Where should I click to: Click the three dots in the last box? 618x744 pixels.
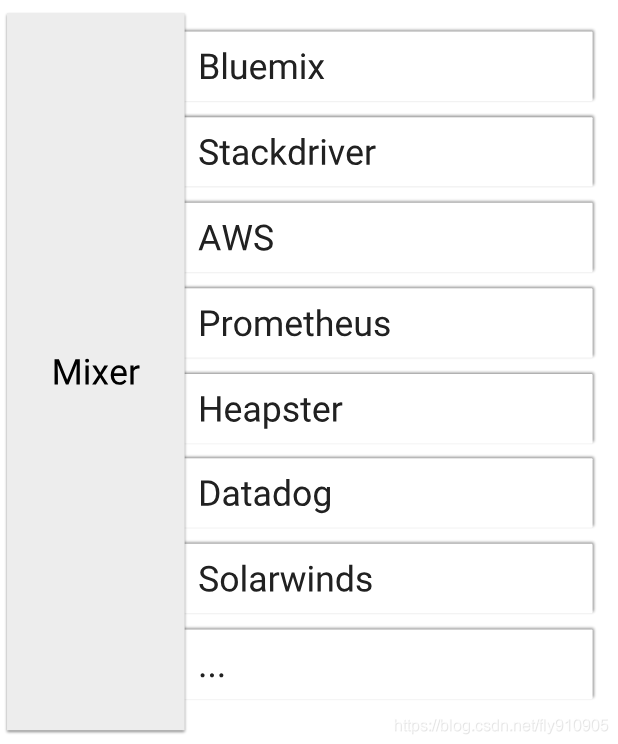point(212,671)
